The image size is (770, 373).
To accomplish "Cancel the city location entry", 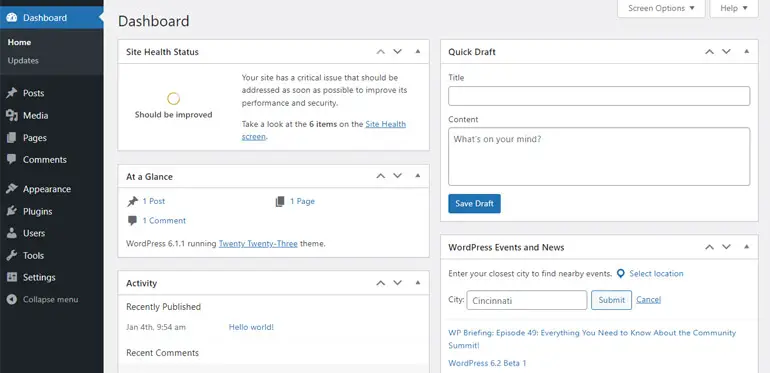I will pos(648,299).
